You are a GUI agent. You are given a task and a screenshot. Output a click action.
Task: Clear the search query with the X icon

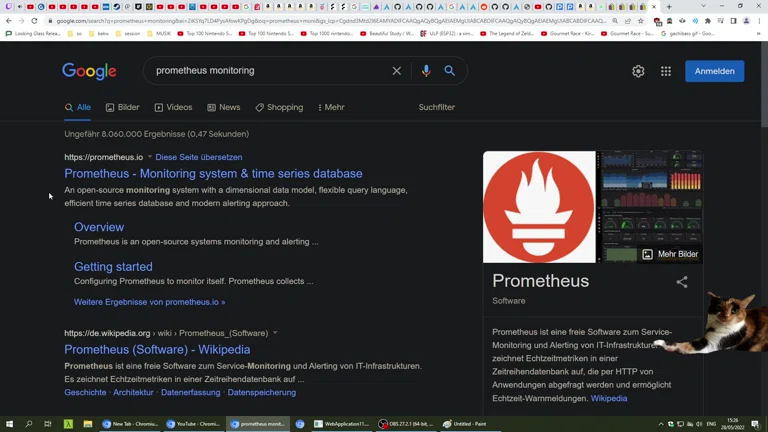[397, 71]
